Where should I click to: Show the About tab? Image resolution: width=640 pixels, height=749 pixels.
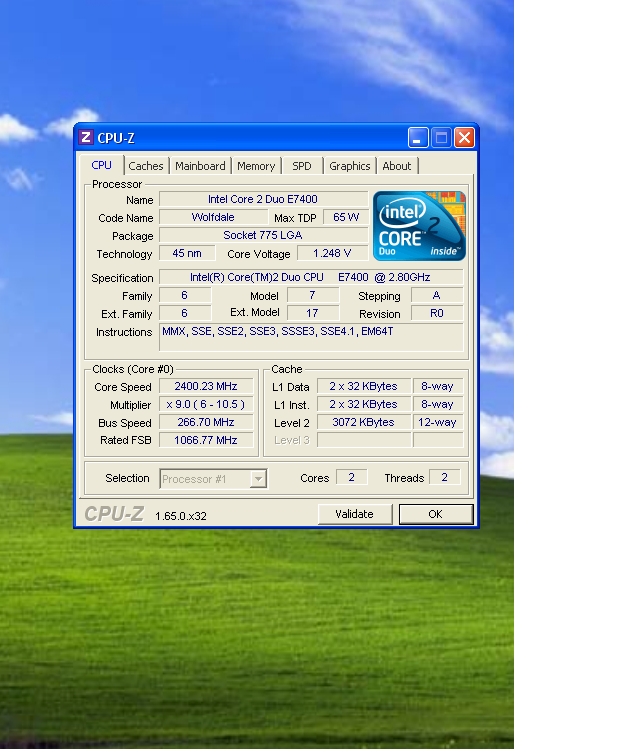tap(396, 166)
